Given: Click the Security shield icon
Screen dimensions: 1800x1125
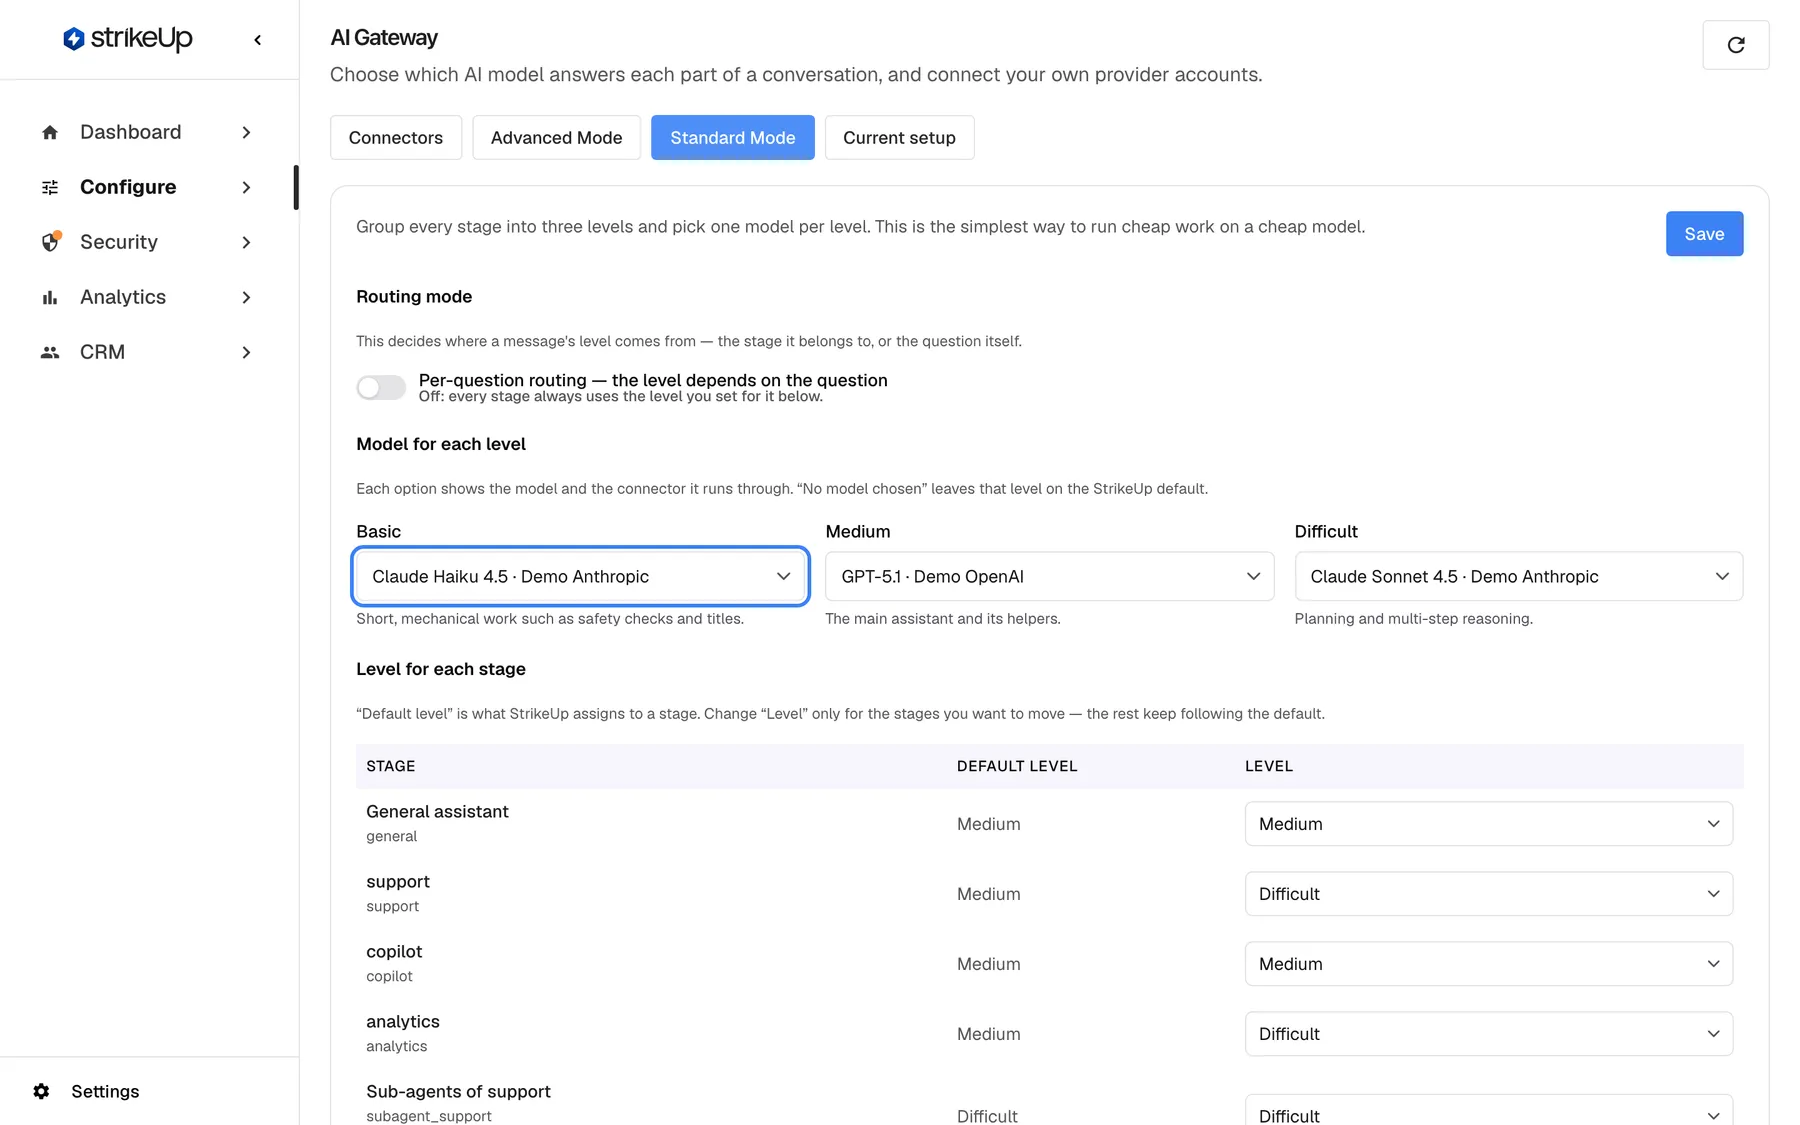Looking at the screenshot, I should [50, 242].
